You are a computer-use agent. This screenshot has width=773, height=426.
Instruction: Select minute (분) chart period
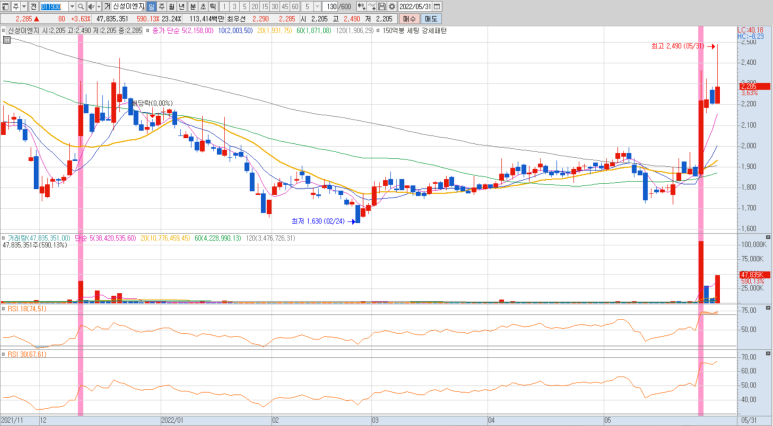click(x=193, y=6)
